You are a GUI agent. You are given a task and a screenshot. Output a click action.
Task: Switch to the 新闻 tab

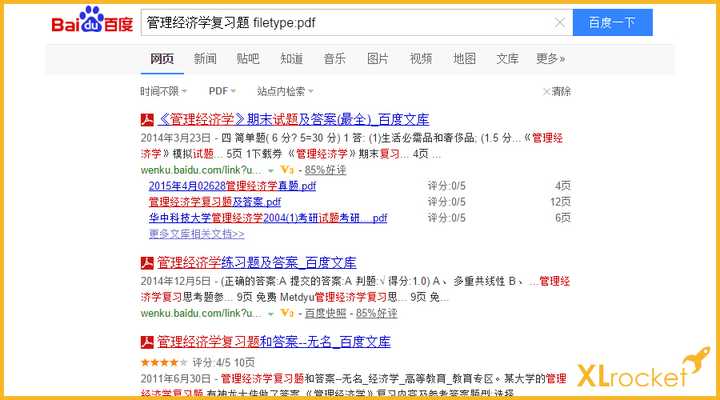click(205, 58)
